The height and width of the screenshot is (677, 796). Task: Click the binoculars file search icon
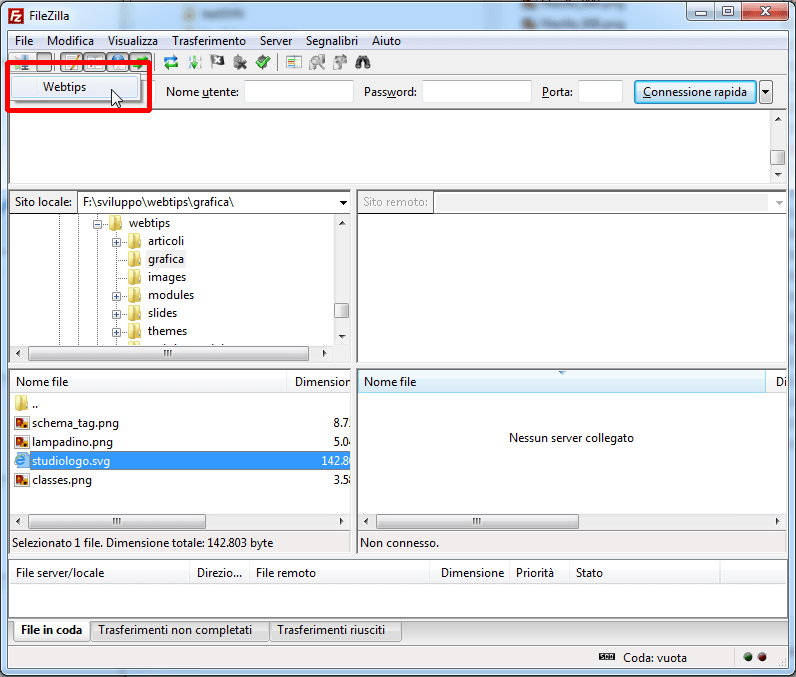coord(363,62)
